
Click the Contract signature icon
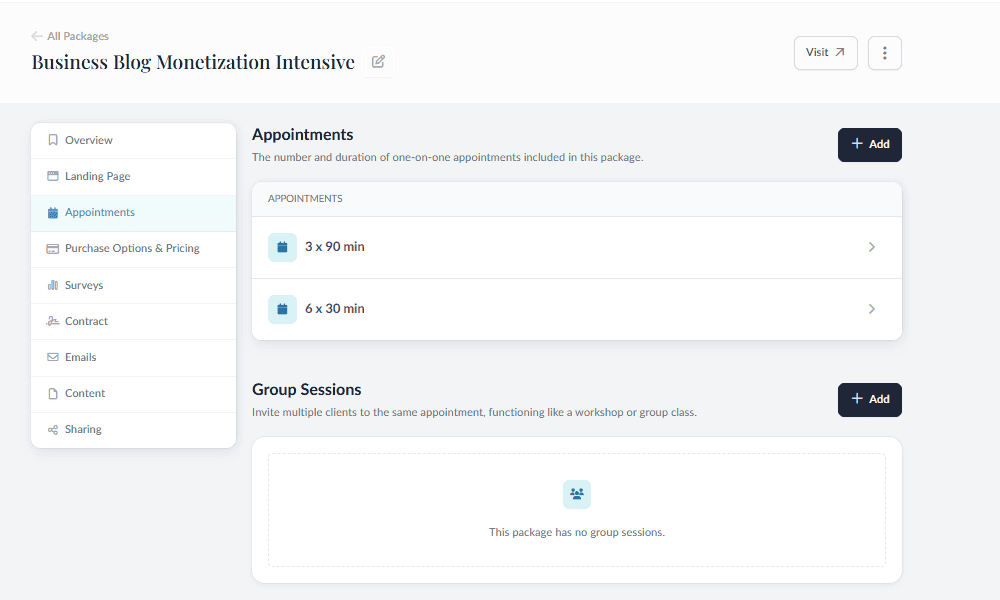(52, 321)
